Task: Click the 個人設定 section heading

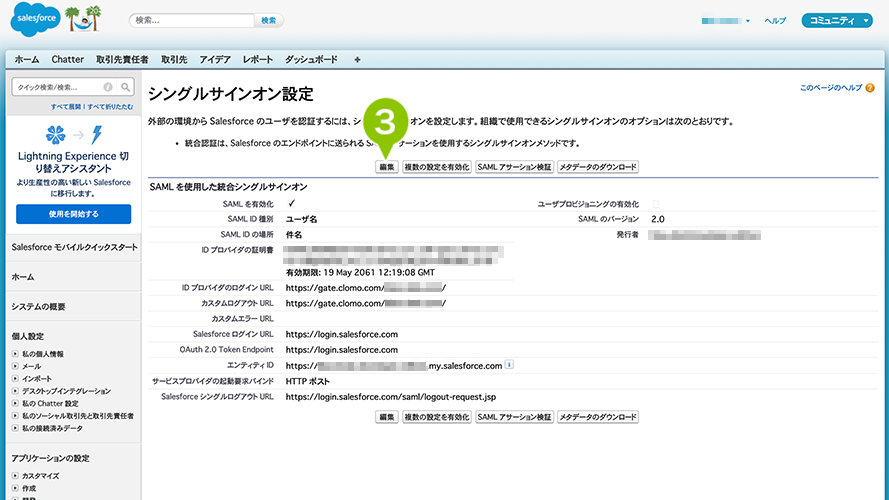Action: click(x=28, y=336)
